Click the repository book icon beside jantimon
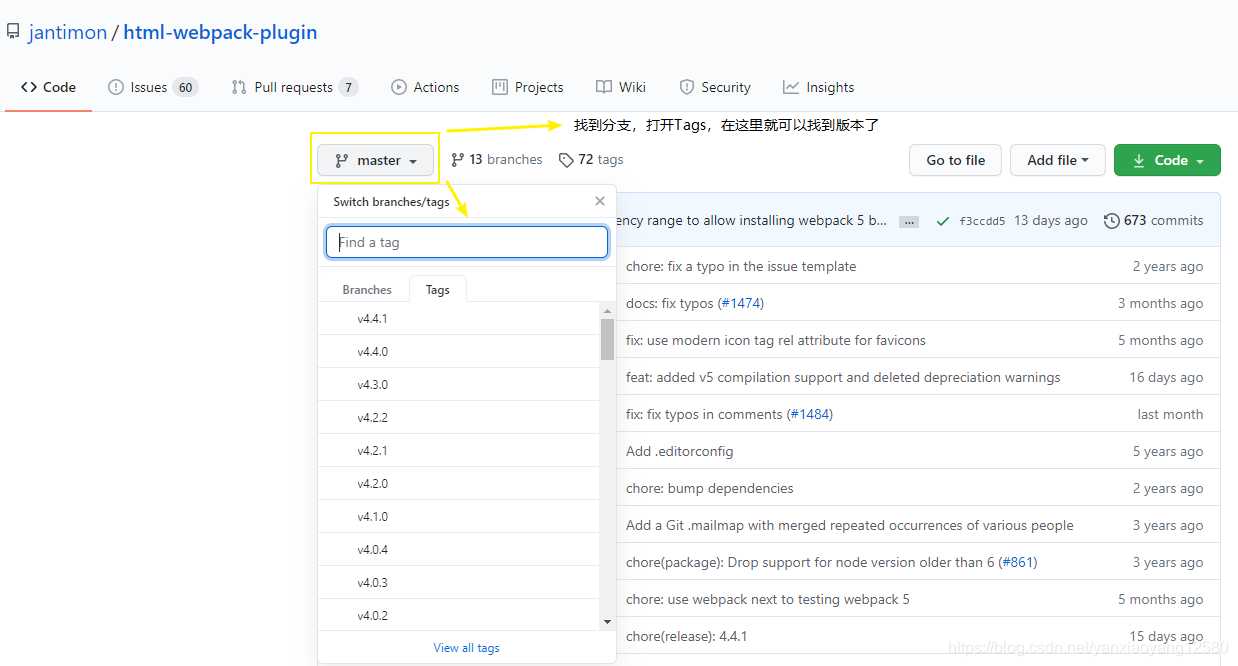The height and width of the screenshot is (666, 1238). pyautogui.click(x=13, y=31)
